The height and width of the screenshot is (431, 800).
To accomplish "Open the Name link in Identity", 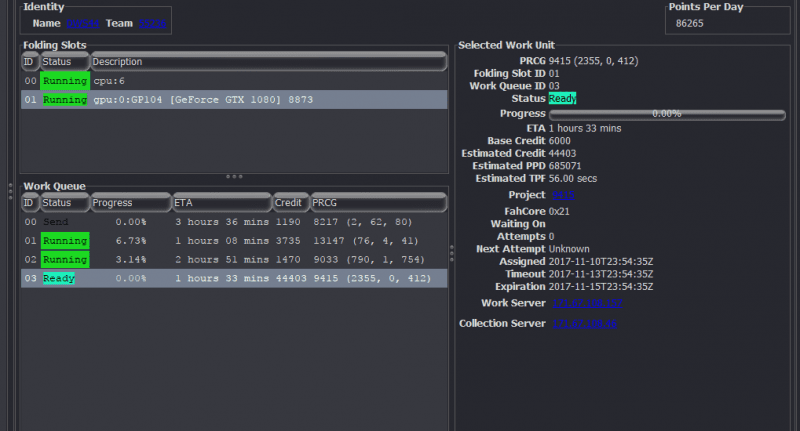I will point(83,23).
